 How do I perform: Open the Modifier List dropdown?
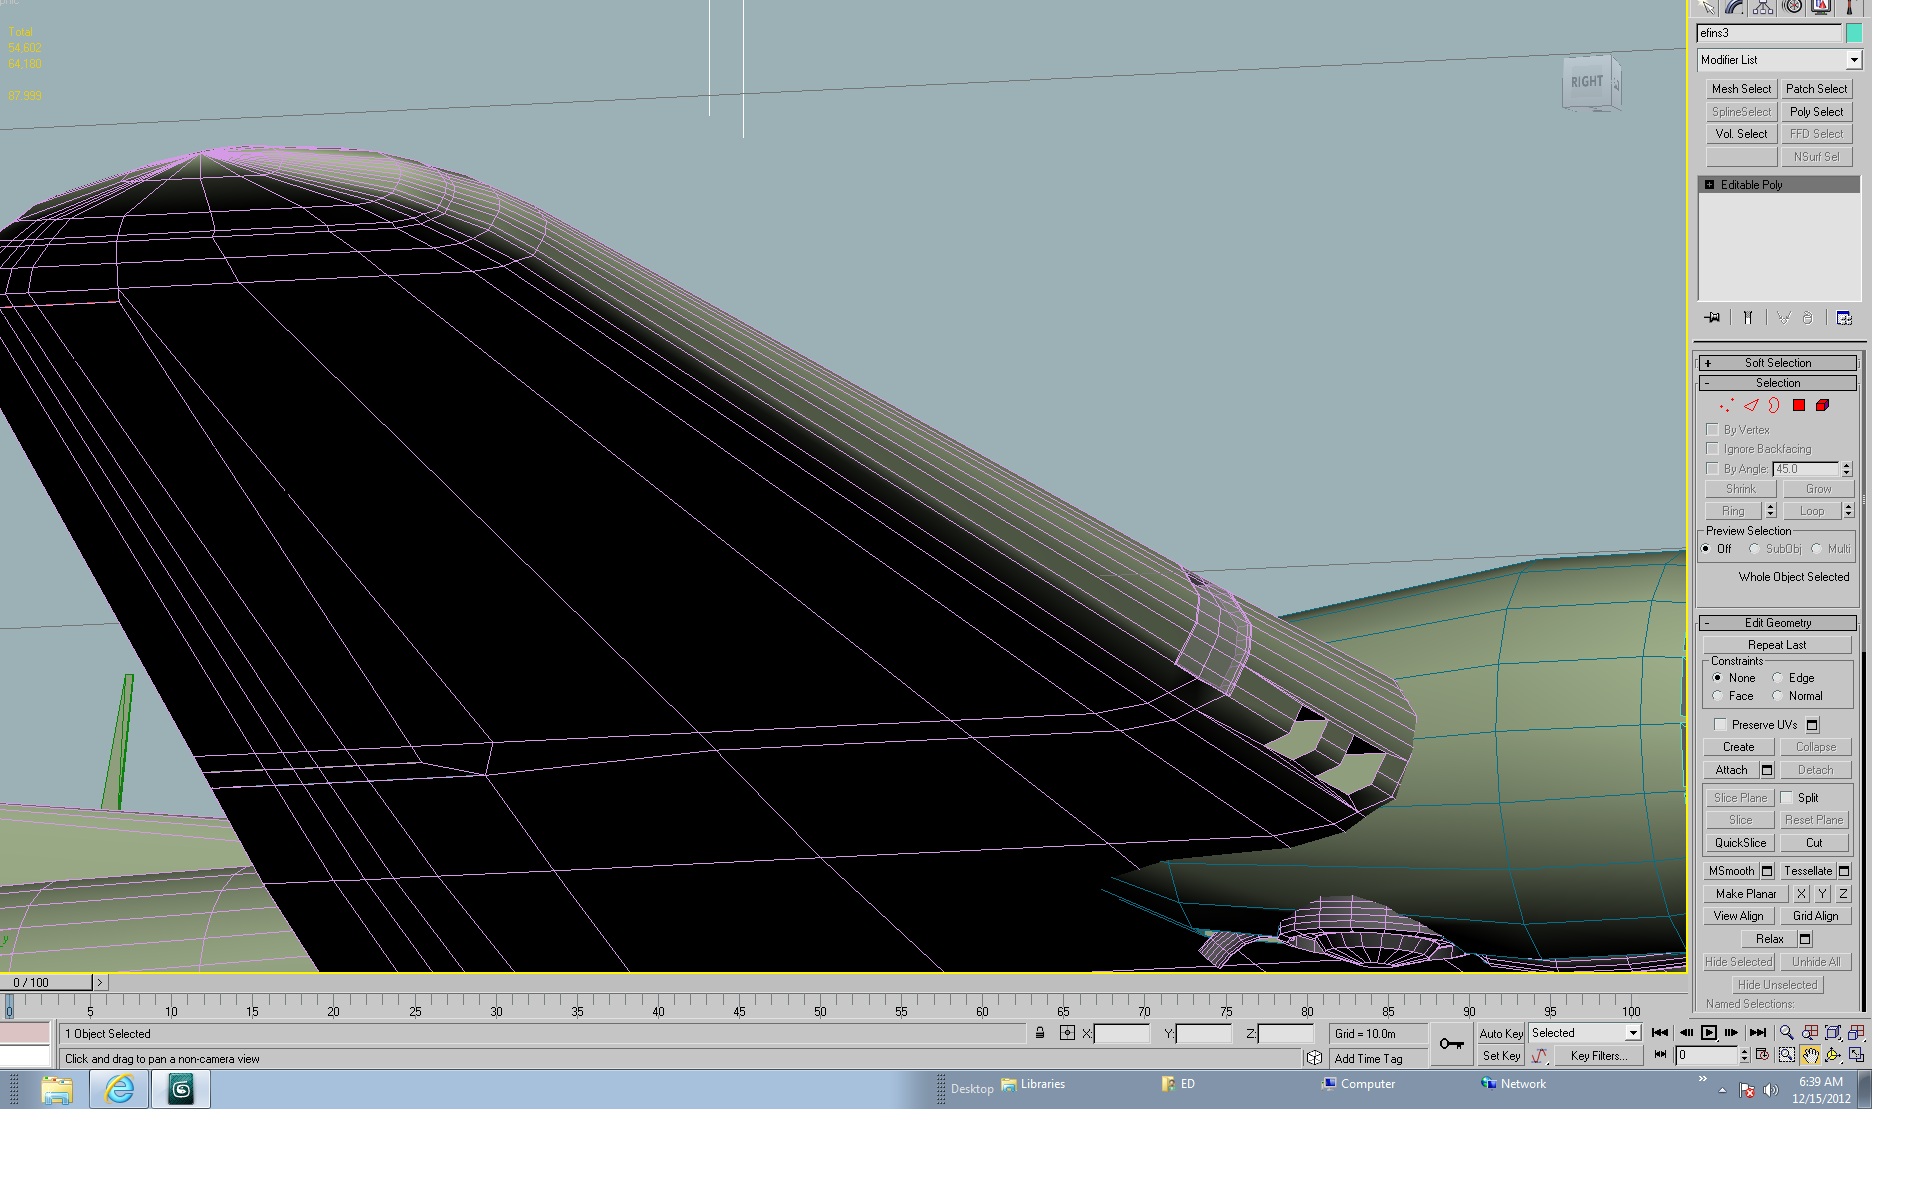pos(1779,60)
